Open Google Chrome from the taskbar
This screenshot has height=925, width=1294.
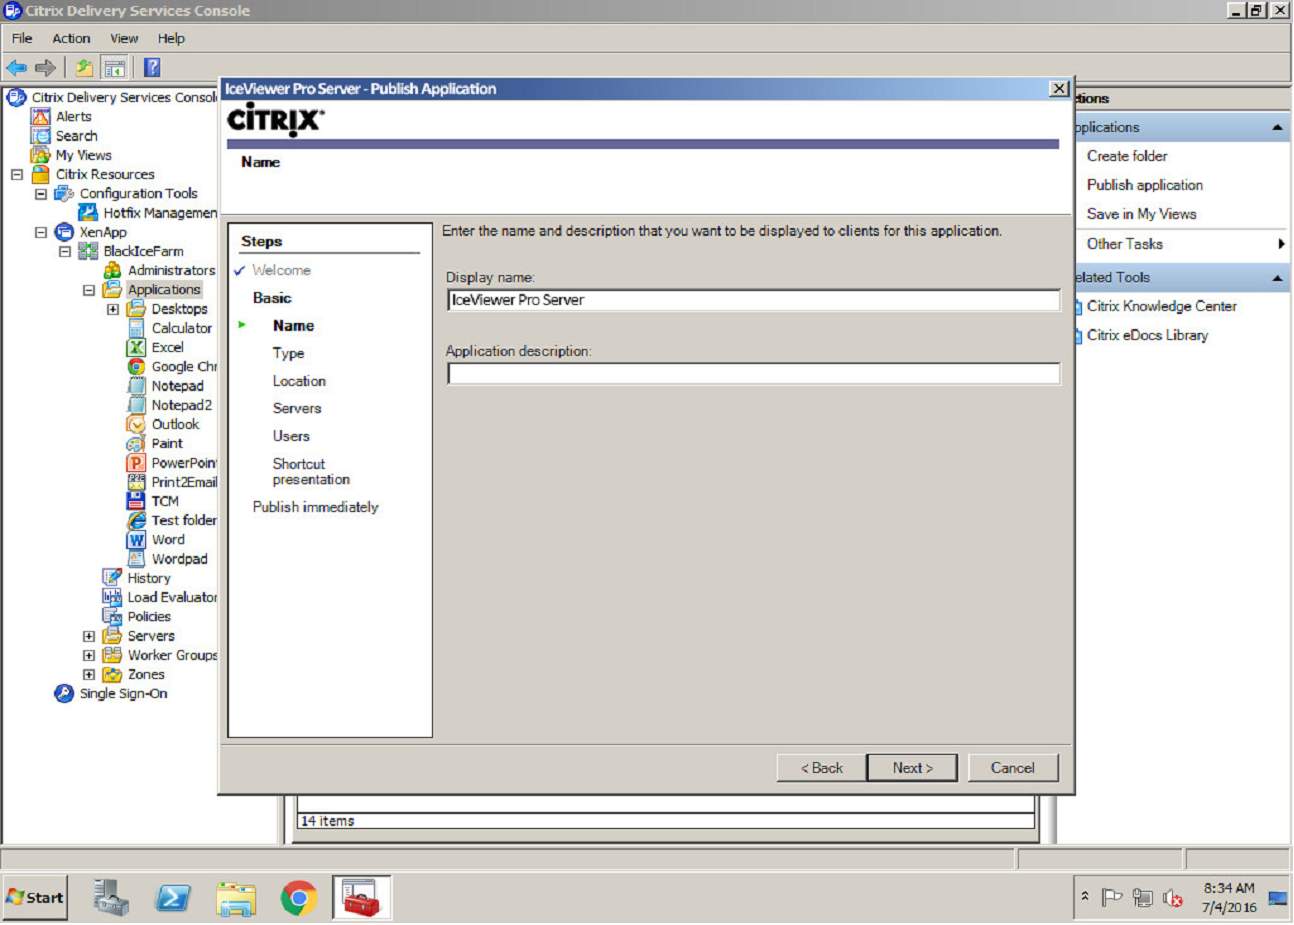[x=299, y=898]
